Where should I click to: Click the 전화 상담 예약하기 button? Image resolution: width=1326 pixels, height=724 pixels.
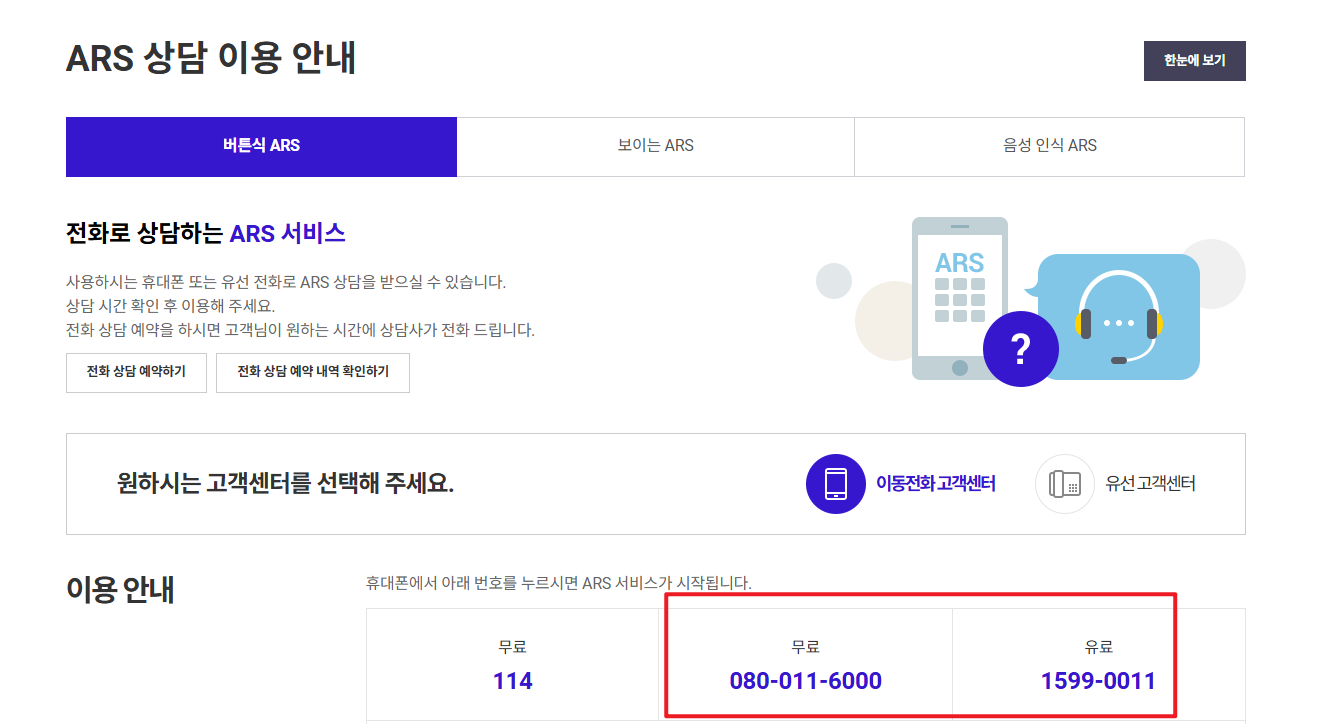pos(136,372)
